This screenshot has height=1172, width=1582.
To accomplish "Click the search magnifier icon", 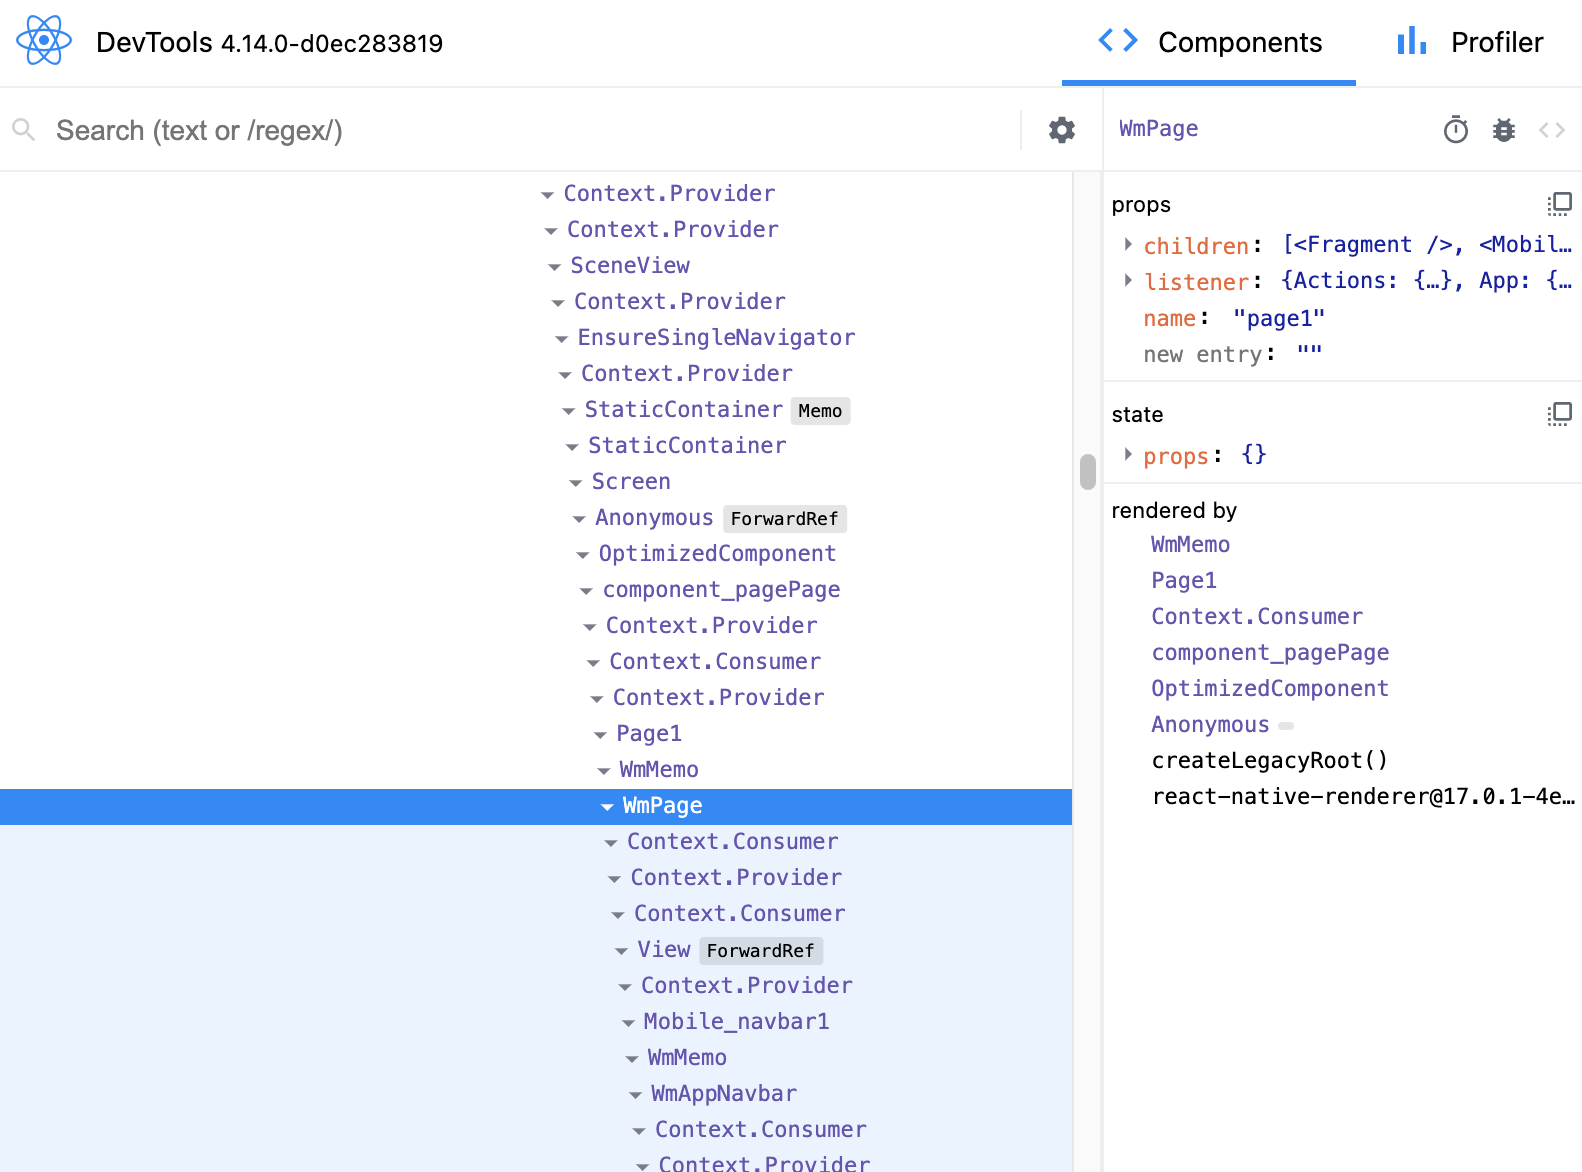I will [24, 130].
